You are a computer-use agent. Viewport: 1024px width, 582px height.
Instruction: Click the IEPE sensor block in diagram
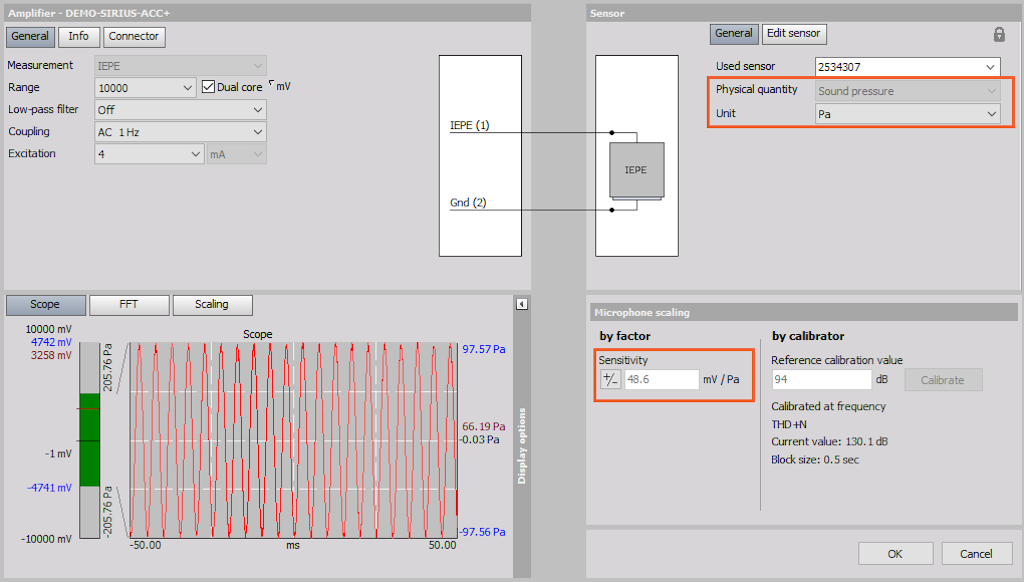tap(636, 170)
